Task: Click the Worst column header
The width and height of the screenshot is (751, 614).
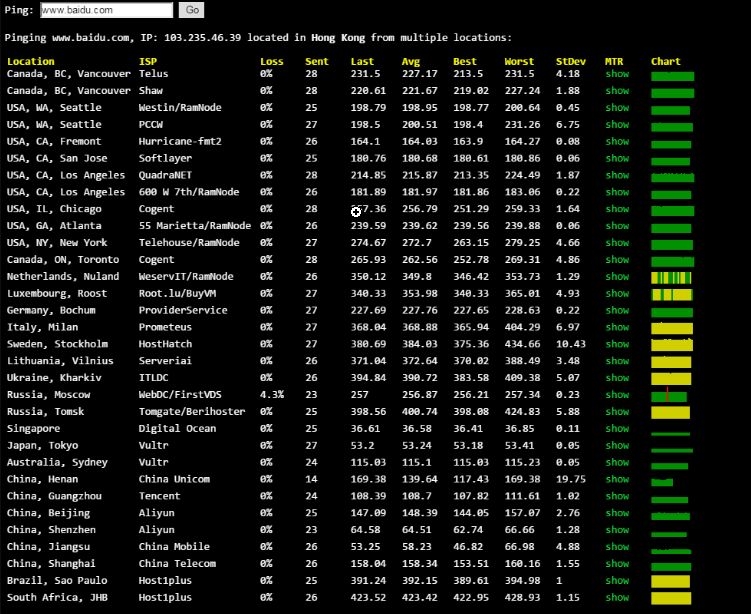Action: point(519,61)
